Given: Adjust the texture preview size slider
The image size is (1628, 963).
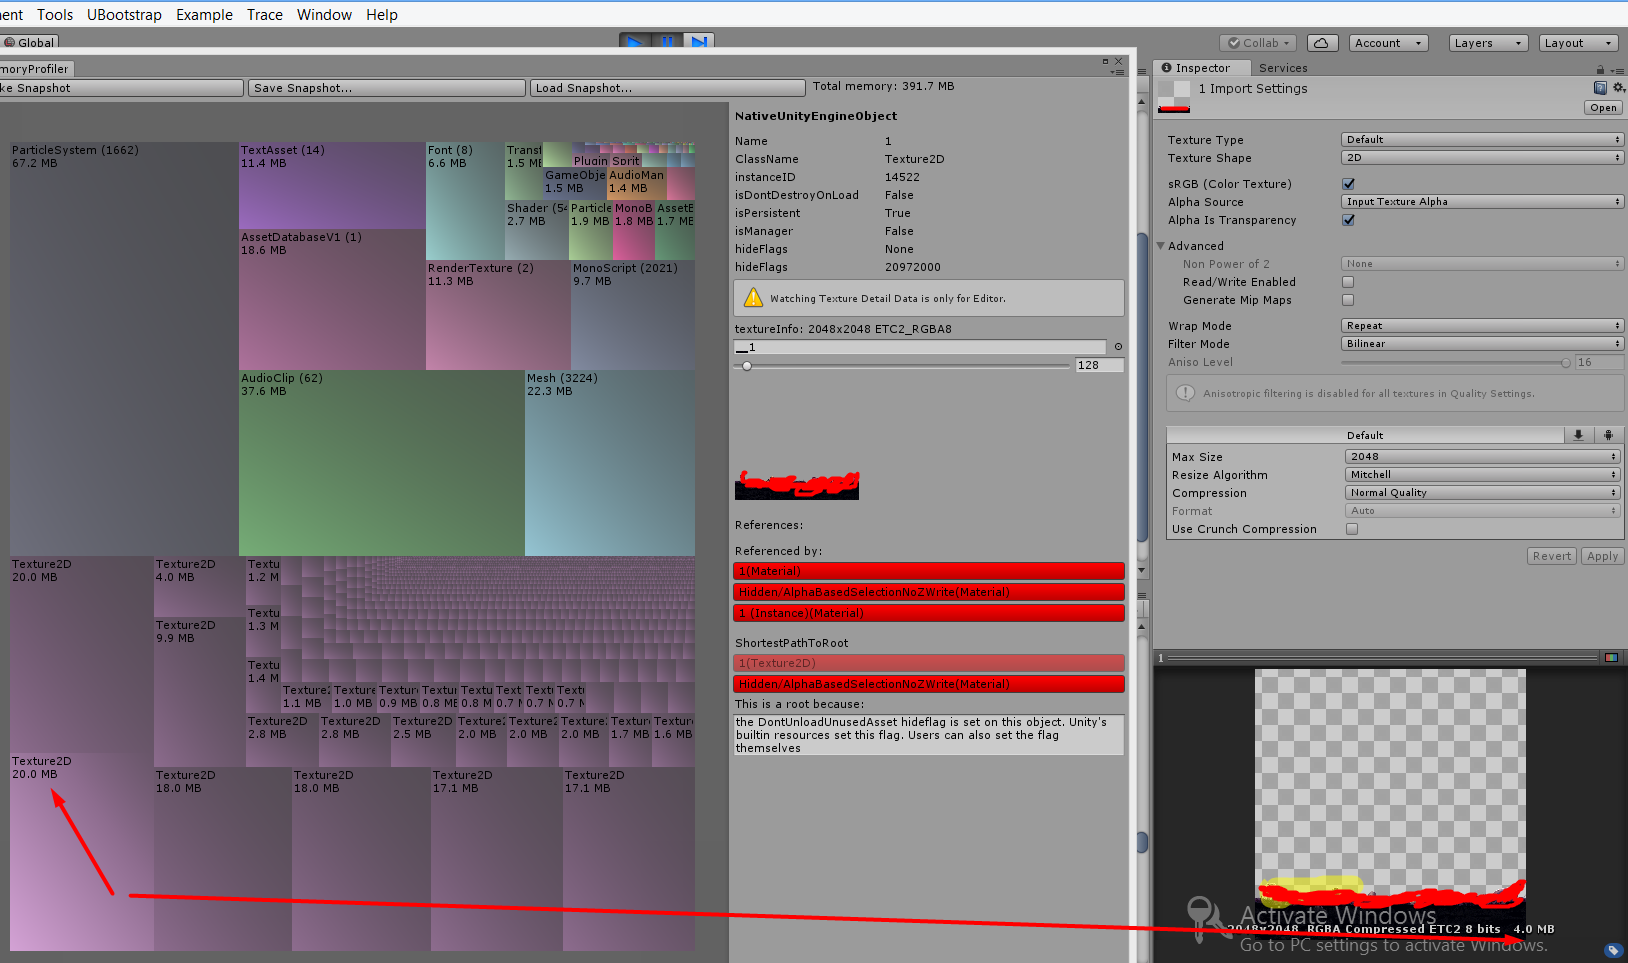Looking at the screenshot, I should 902,366.
